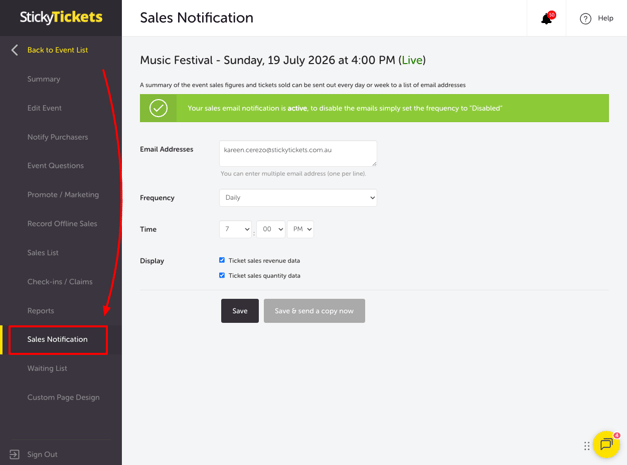Open Custom Page Design
Image resolution: width=627 pixels, height=465 pixels.
pyautogui.click(x=63, y=397)
